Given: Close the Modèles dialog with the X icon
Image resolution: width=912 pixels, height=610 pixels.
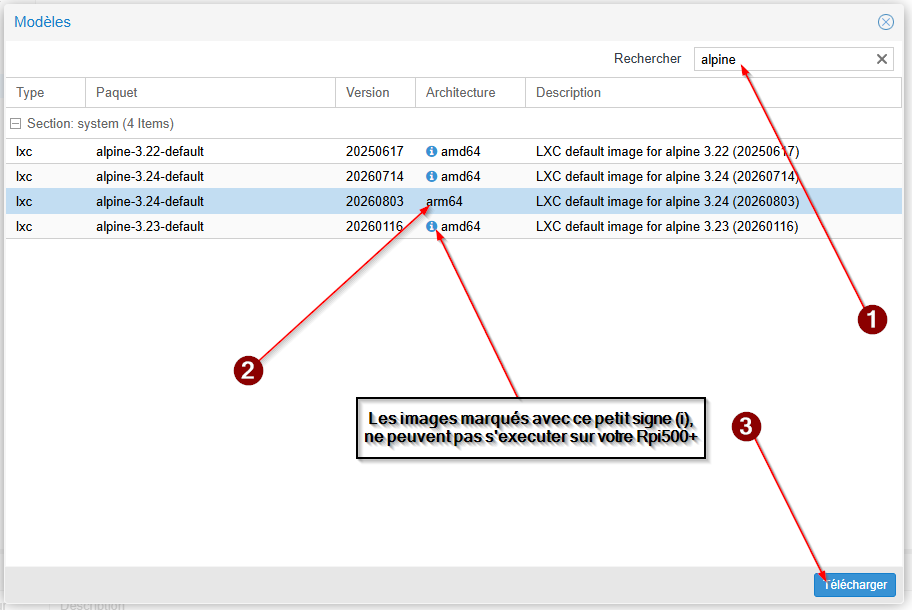Looking at the screenshot, I should coord(885,22).
